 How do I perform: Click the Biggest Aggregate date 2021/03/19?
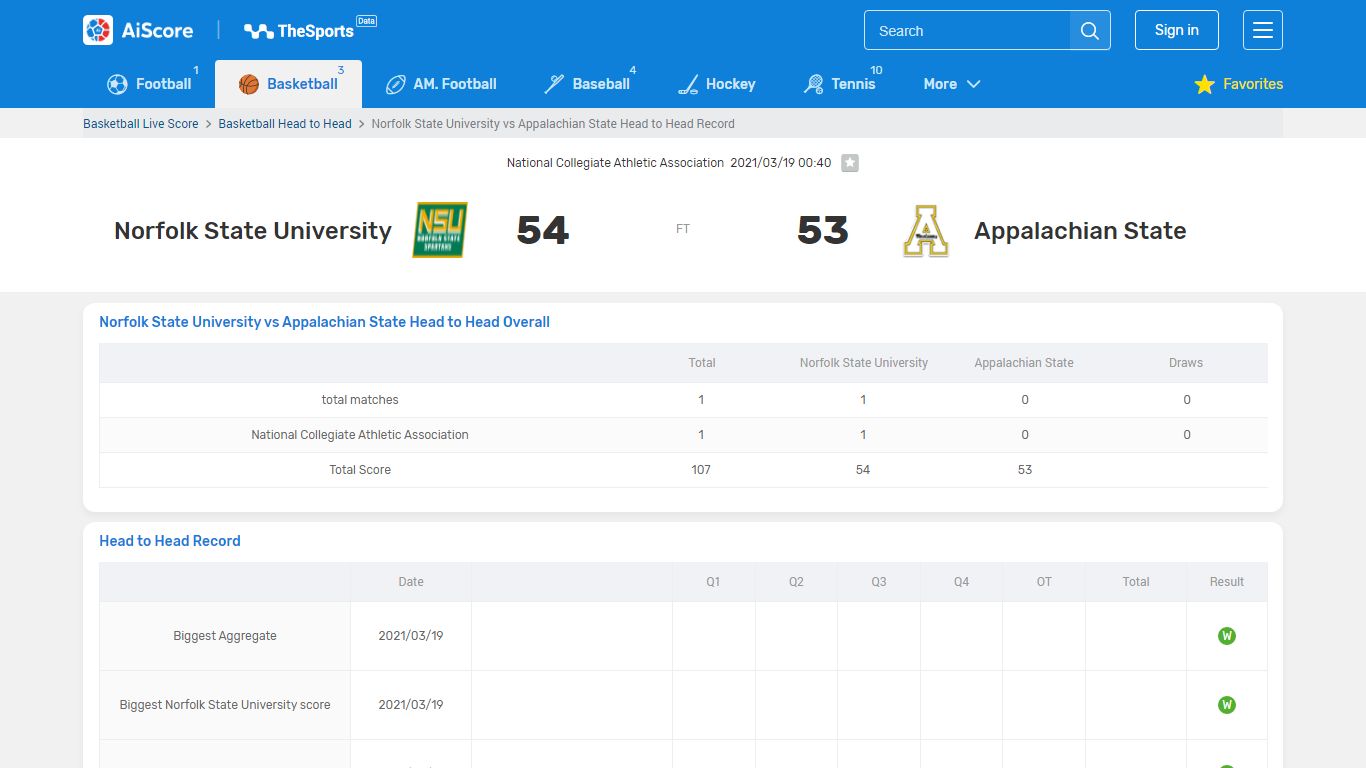(x=411, y=636)
